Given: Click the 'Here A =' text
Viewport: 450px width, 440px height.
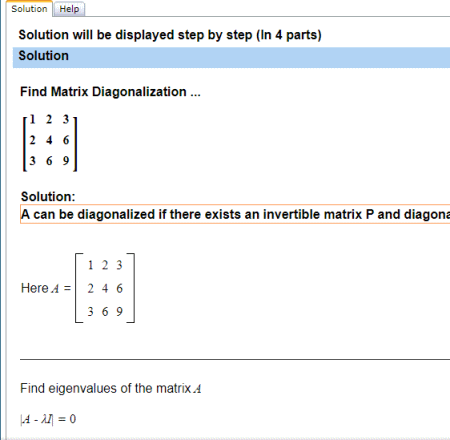Looking at the screenshot, I should tap(46, 288).
